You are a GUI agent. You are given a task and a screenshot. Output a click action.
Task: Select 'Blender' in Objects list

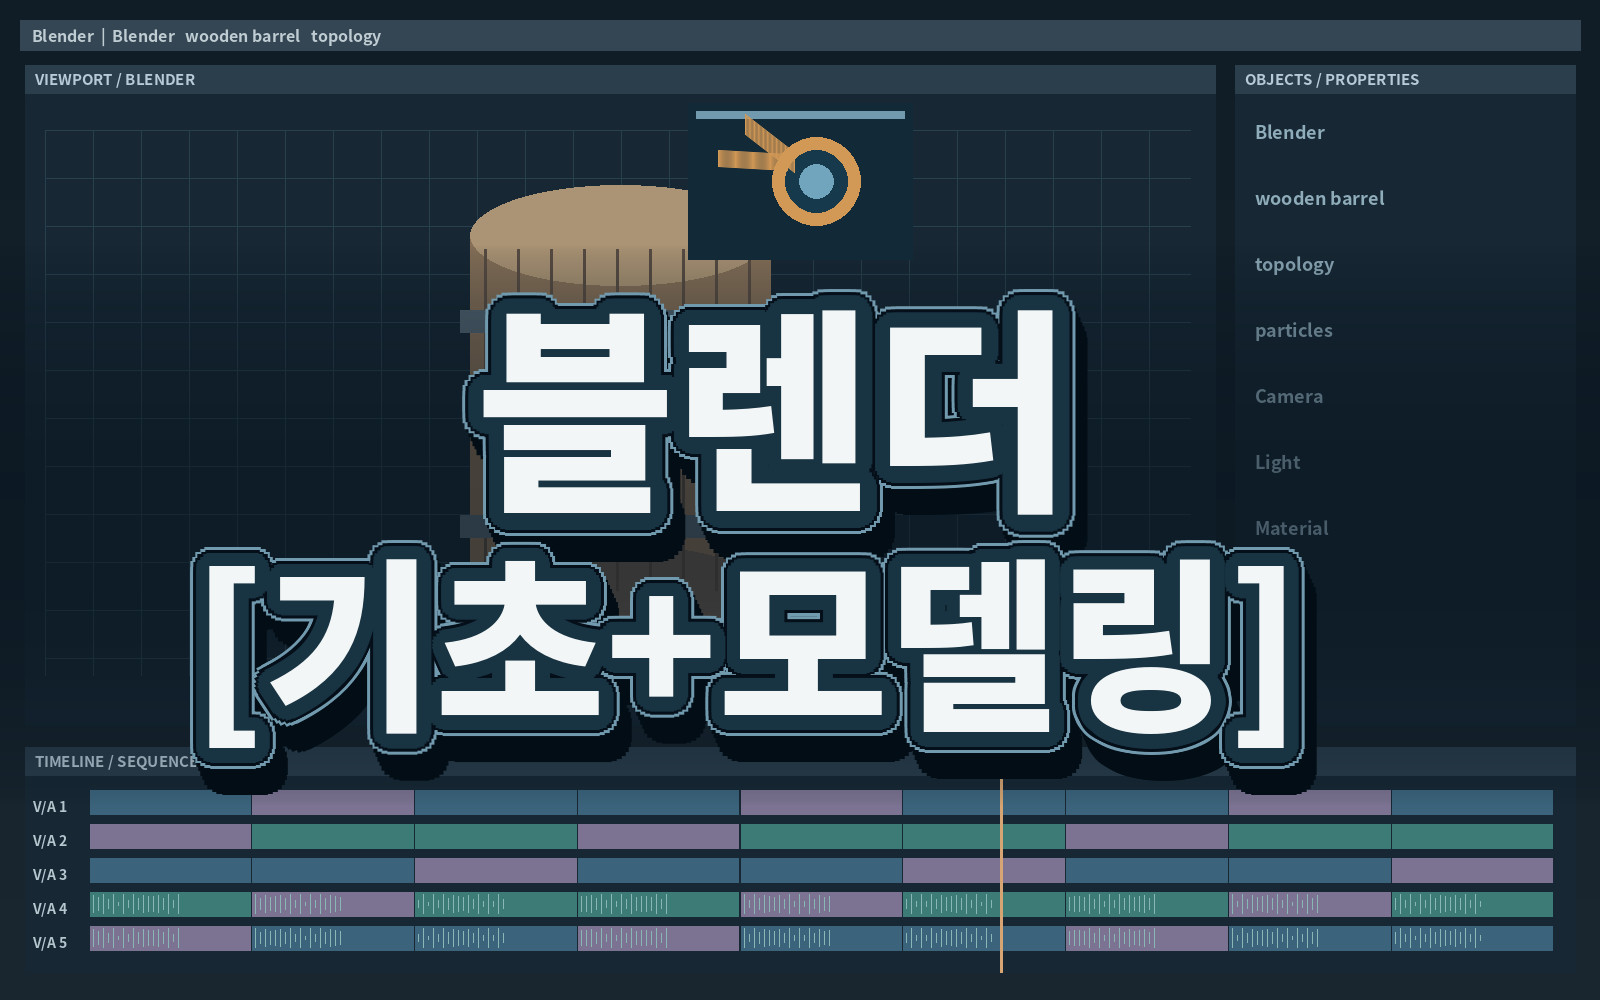click(1289, 132)
